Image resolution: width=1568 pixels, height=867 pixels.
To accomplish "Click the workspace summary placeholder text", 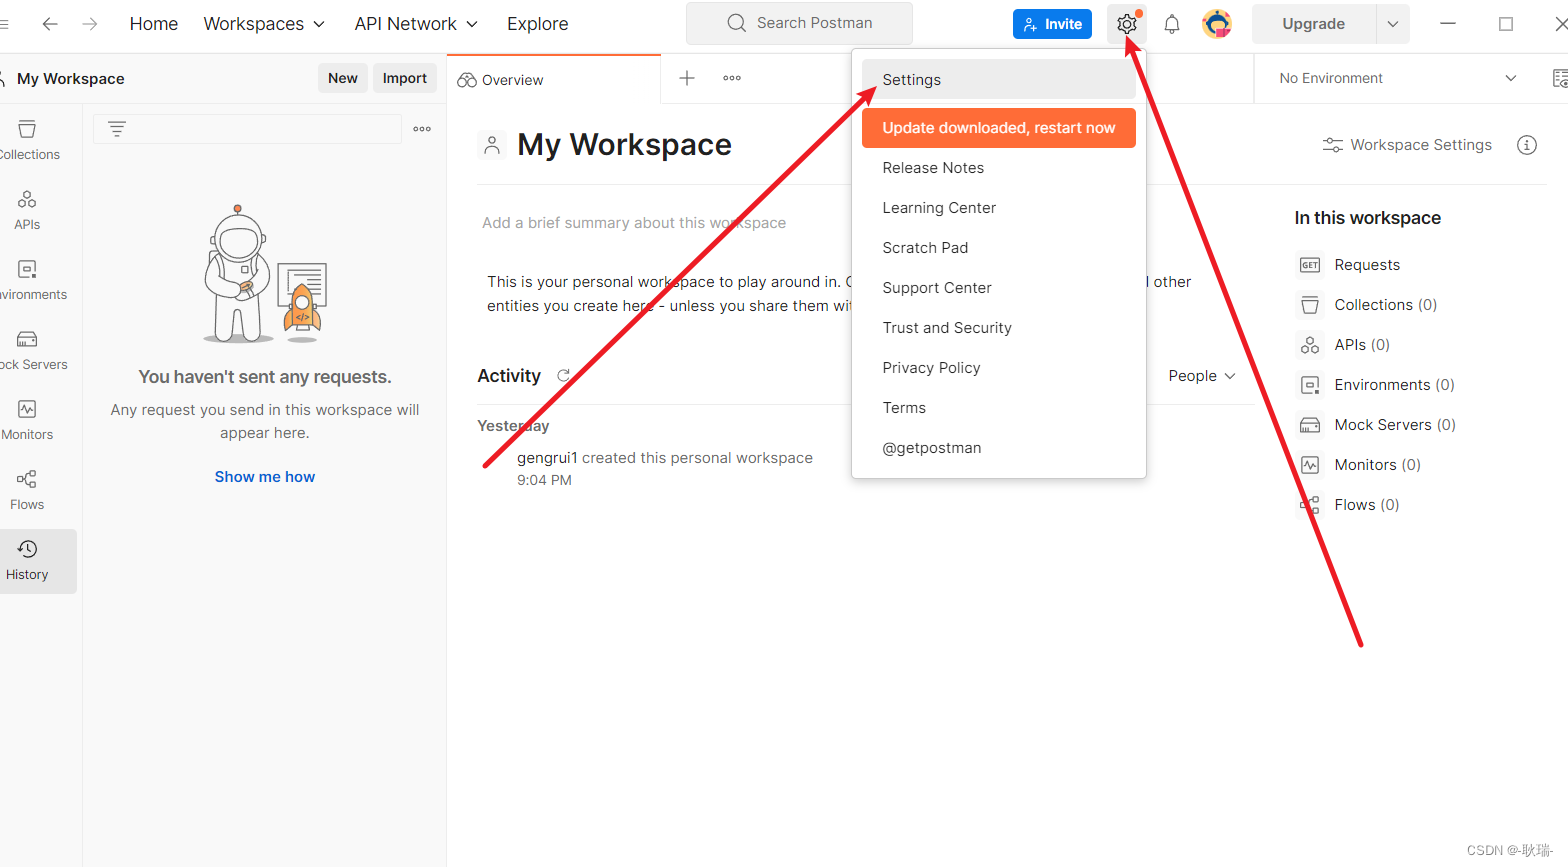I will (x=634, y=223).
